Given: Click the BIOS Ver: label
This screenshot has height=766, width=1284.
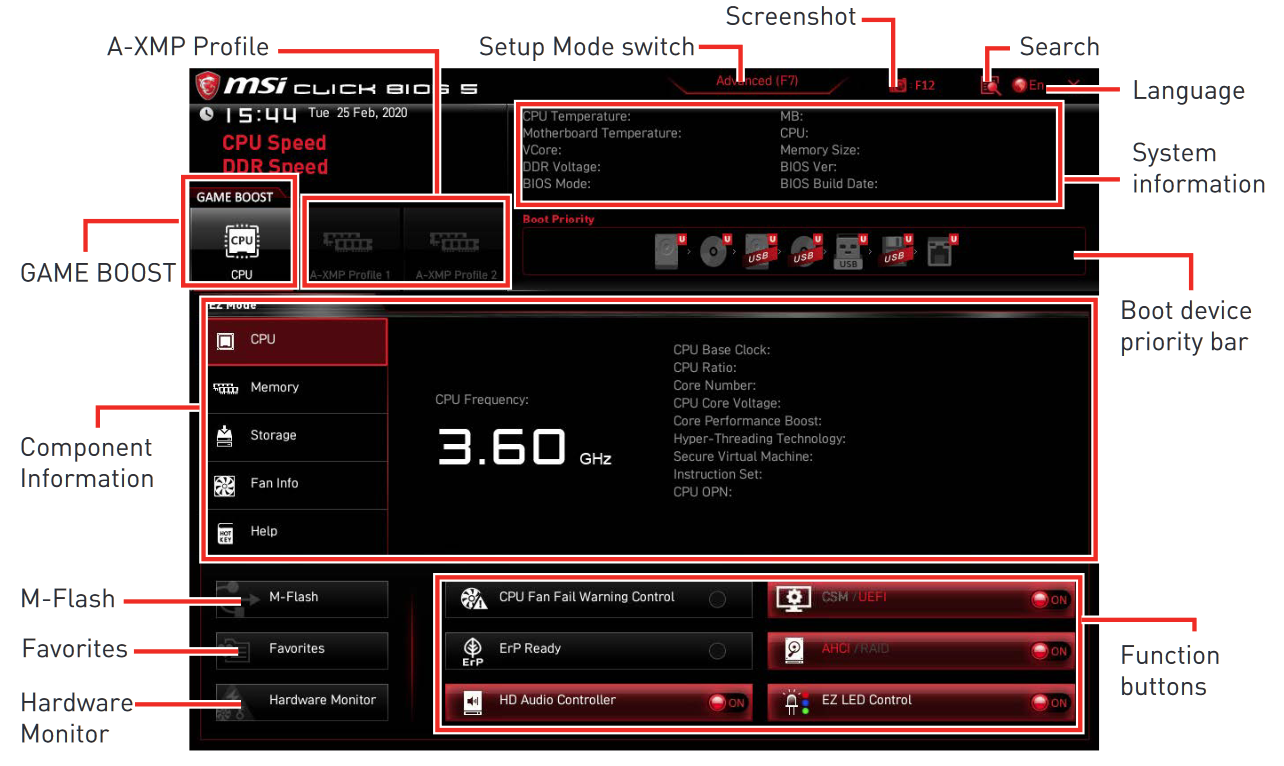Looking at the screenshot, I should 808,167.
